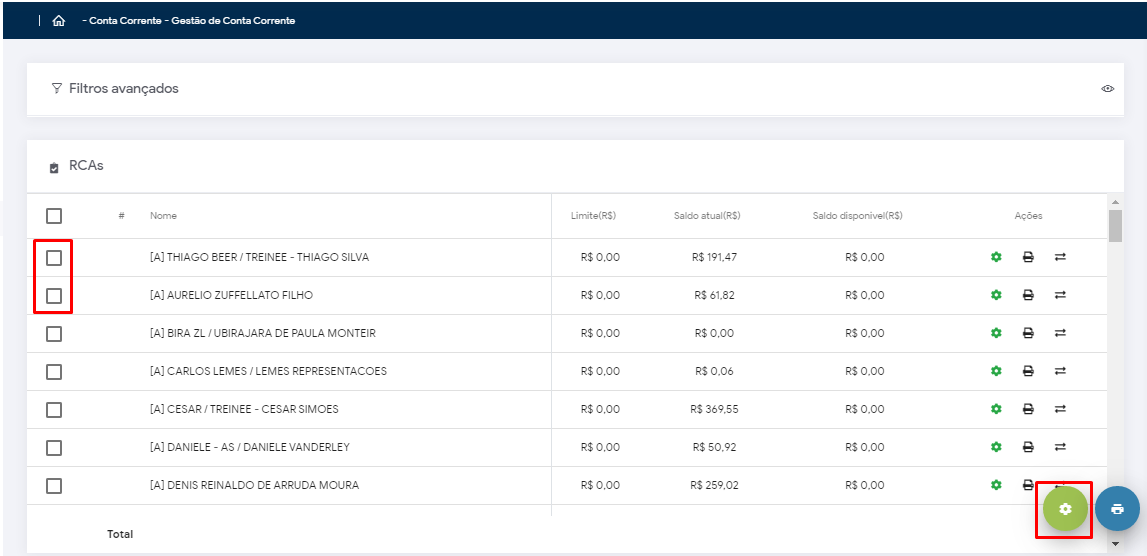Click the blue floating print button
The width and height of the screenshot is (1147, 556).
point(1117,509)
